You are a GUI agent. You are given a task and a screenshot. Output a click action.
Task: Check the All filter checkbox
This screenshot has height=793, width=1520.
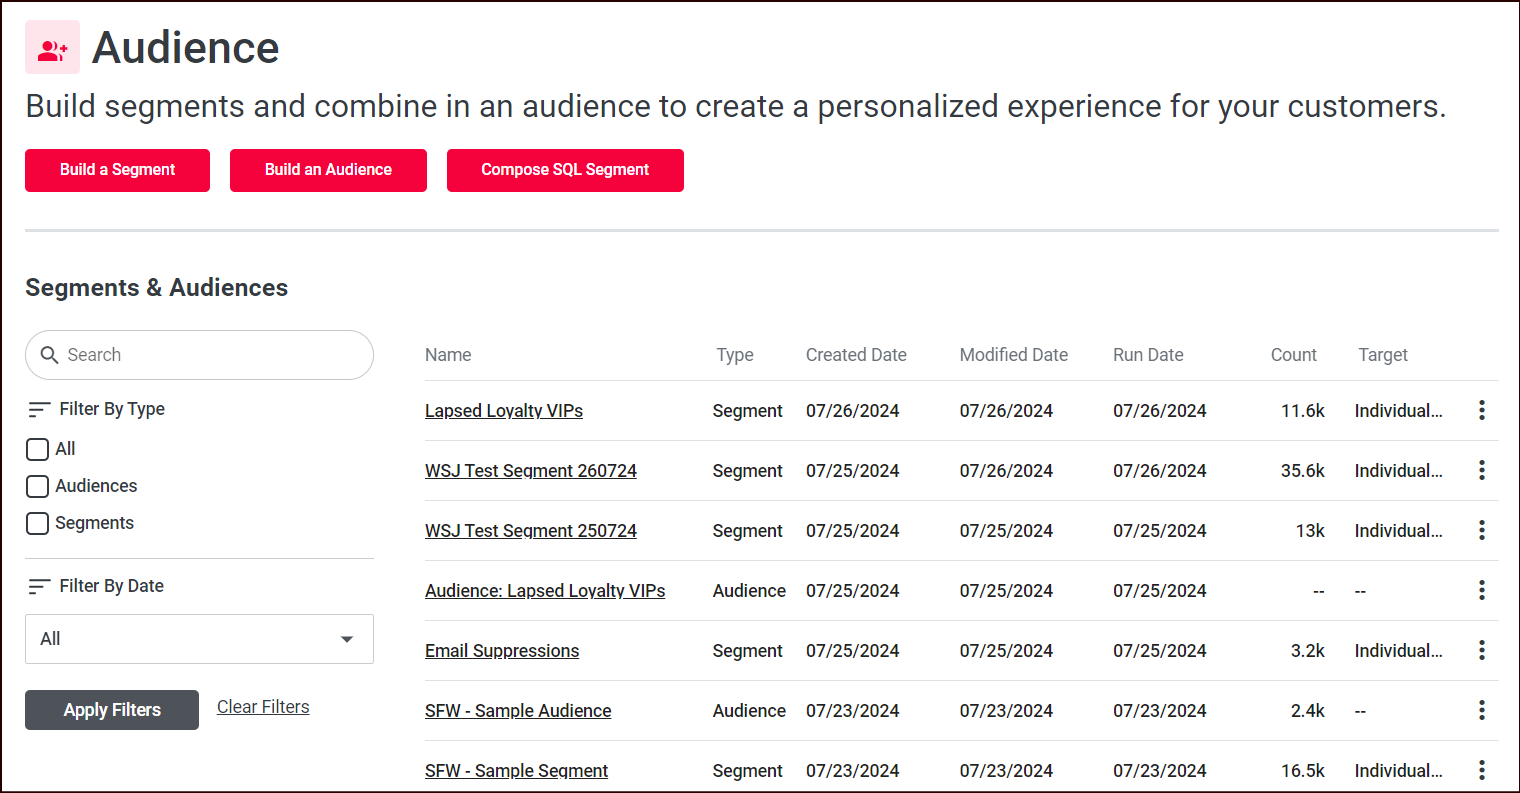coord(37,449)
